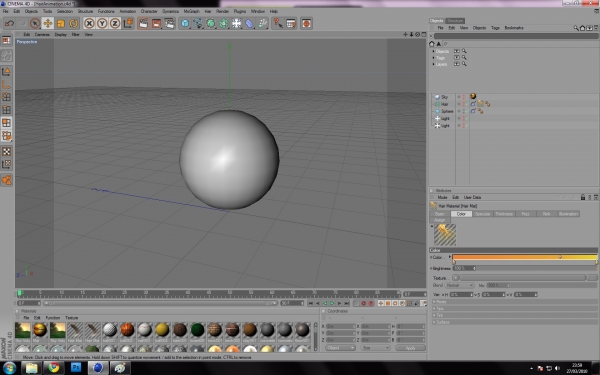Click the context help question-mark icon
The height and width of the screenshot is (375, 600).
(x=278, y=23)
